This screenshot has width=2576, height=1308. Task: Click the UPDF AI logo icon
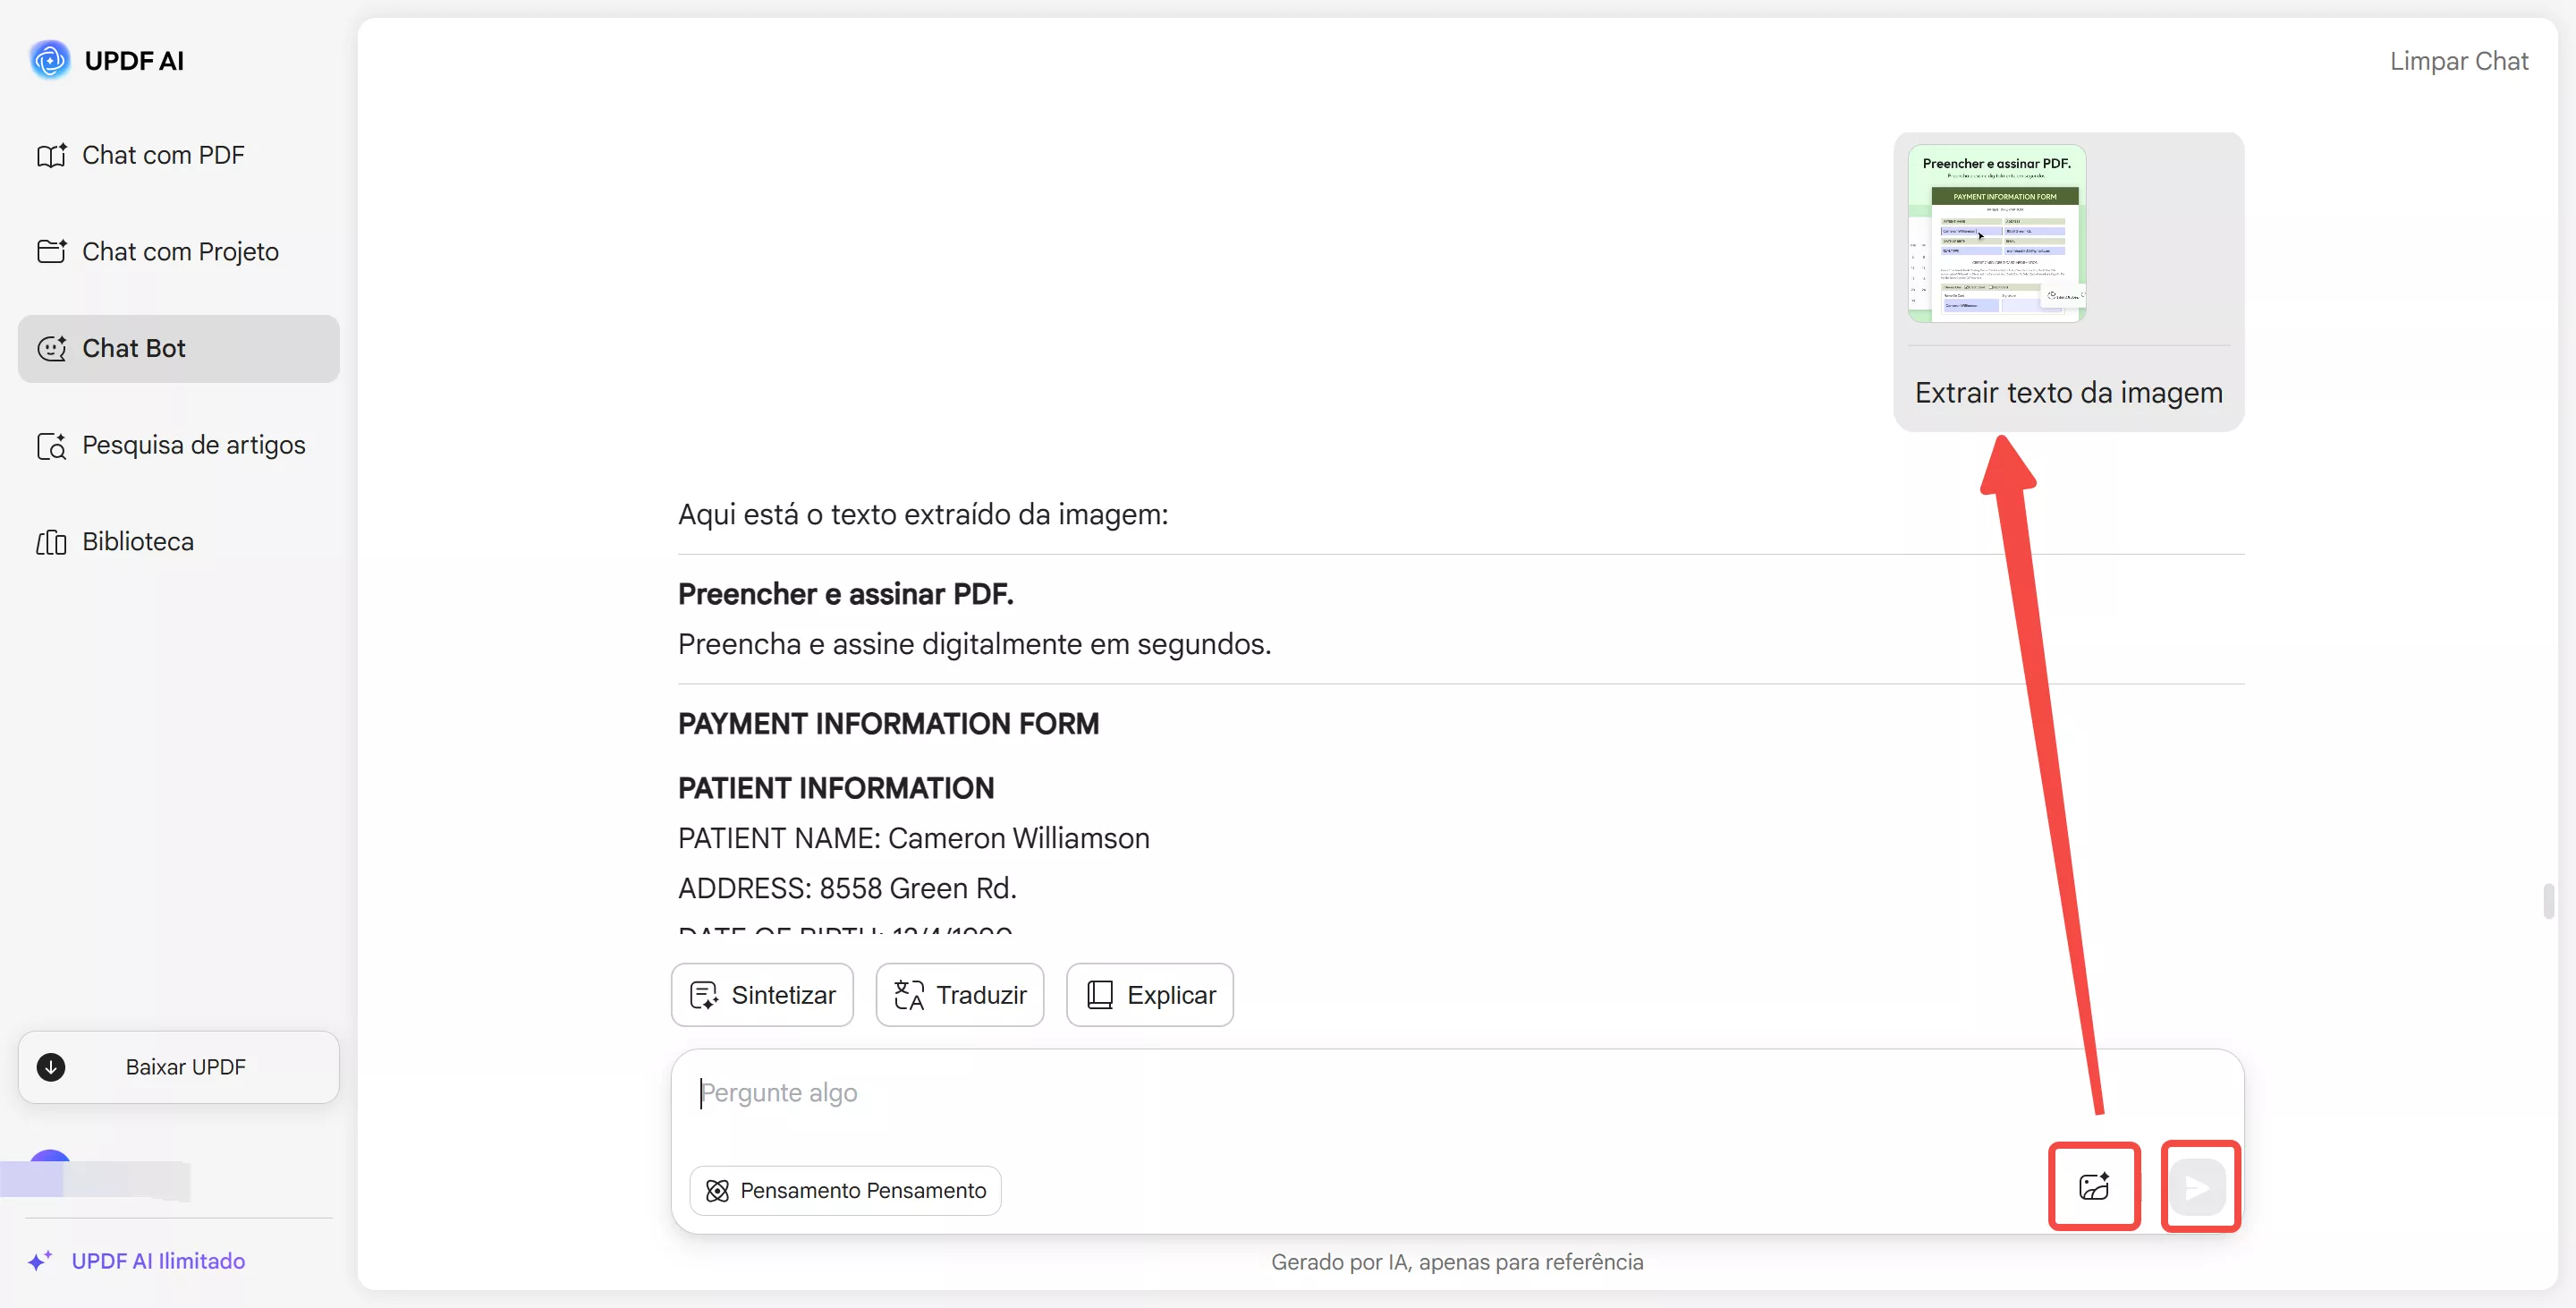tap(49, 60)
